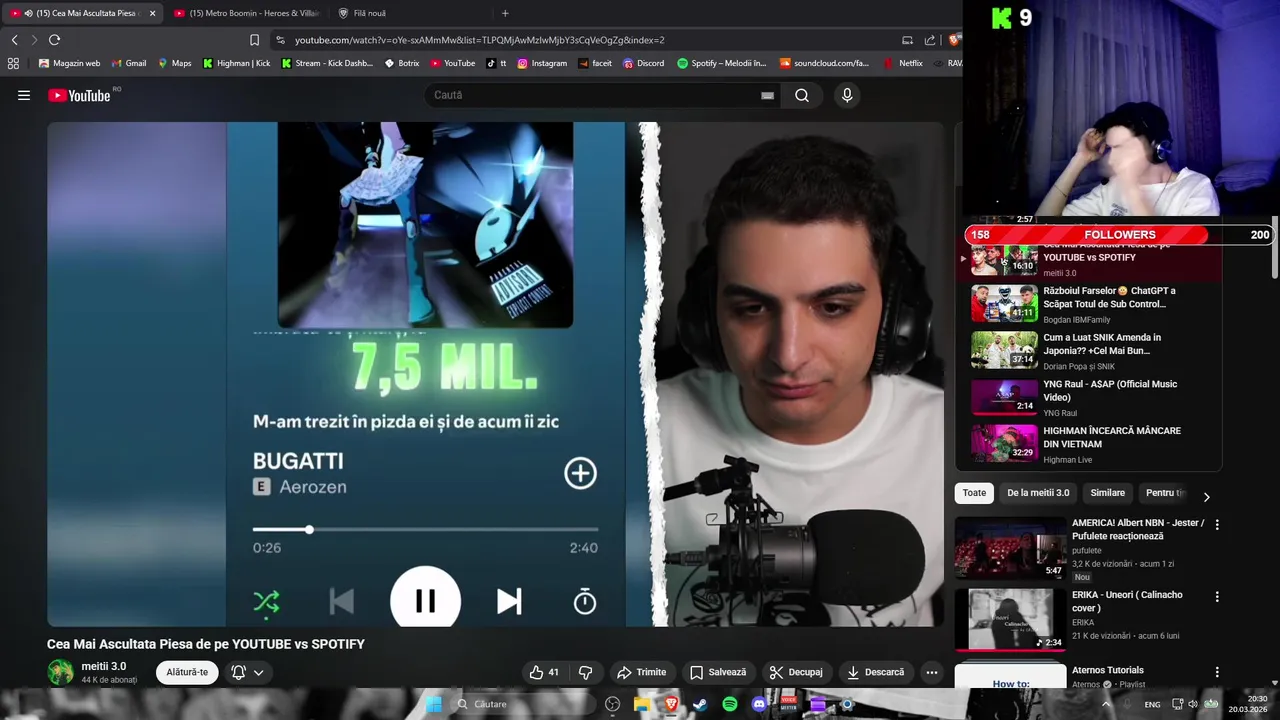Open the on-screen keyboard in search box
The height and width of the screenshot is (720, 1280).
click(767, 95)
